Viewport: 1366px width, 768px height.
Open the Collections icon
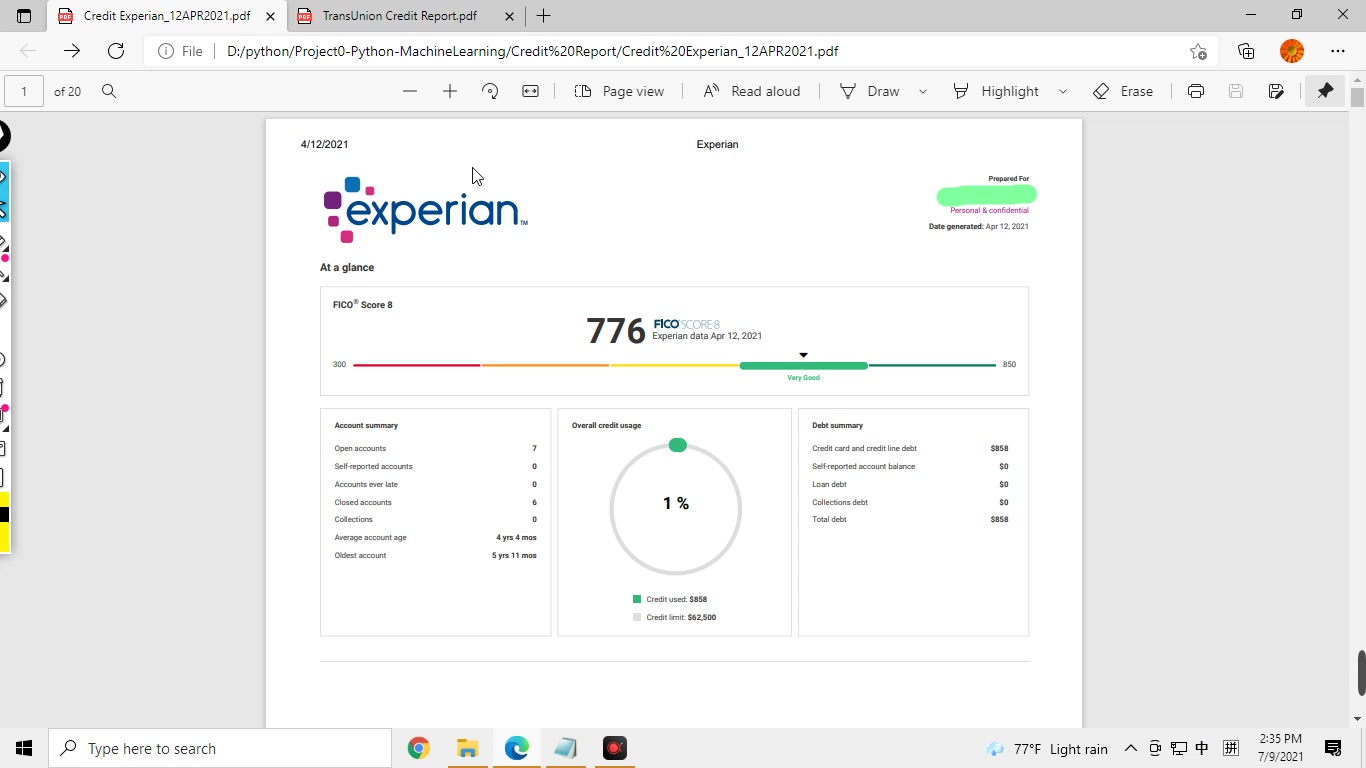[x=1246, y=51]
